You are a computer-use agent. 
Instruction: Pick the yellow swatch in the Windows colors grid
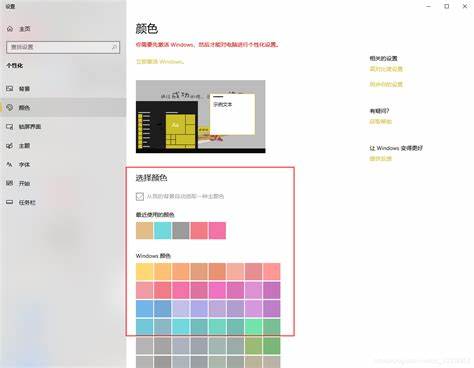[144, 271]
